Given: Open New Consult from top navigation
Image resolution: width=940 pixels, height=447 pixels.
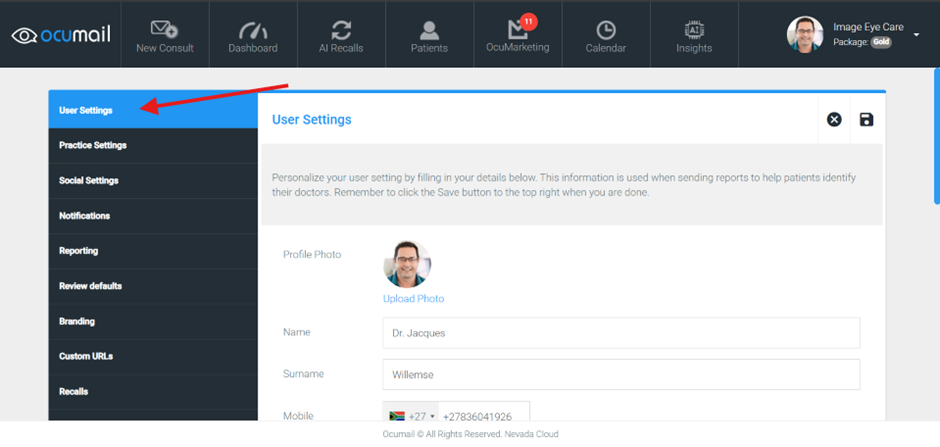Looking at the screenshot, I should tap(165, 35).
